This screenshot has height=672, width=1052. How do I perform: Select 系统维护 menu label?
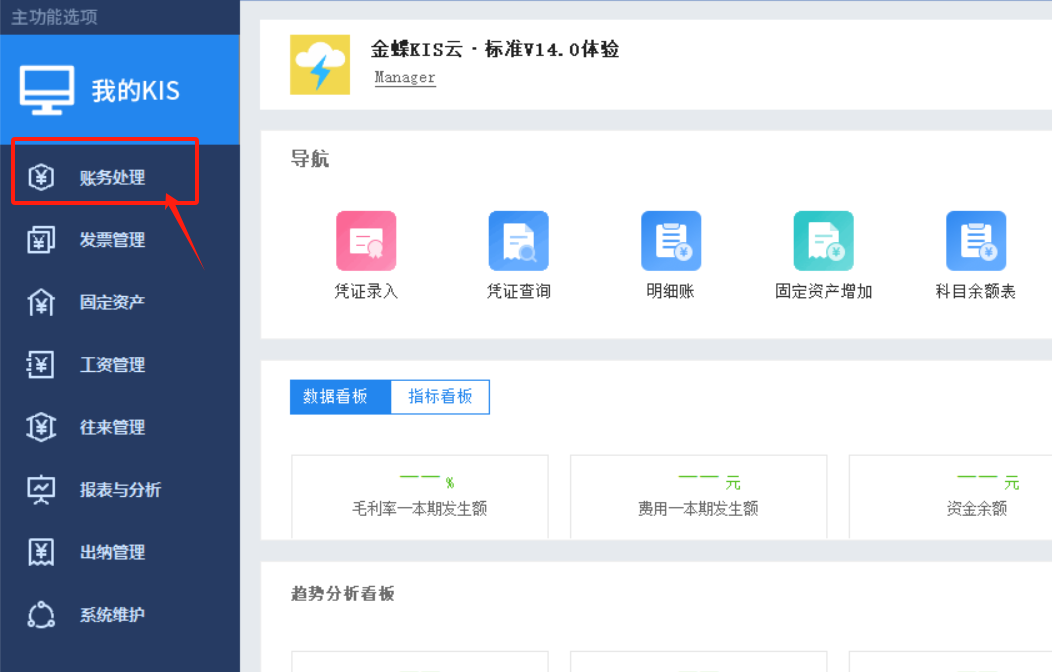pos(112,614)
